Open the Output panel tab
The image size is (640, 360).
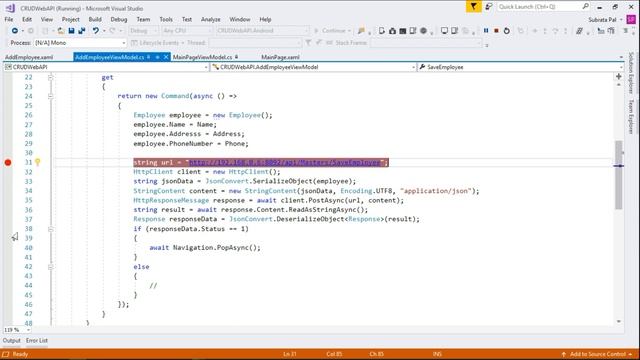pyautogui.click(x=11, y=340)
